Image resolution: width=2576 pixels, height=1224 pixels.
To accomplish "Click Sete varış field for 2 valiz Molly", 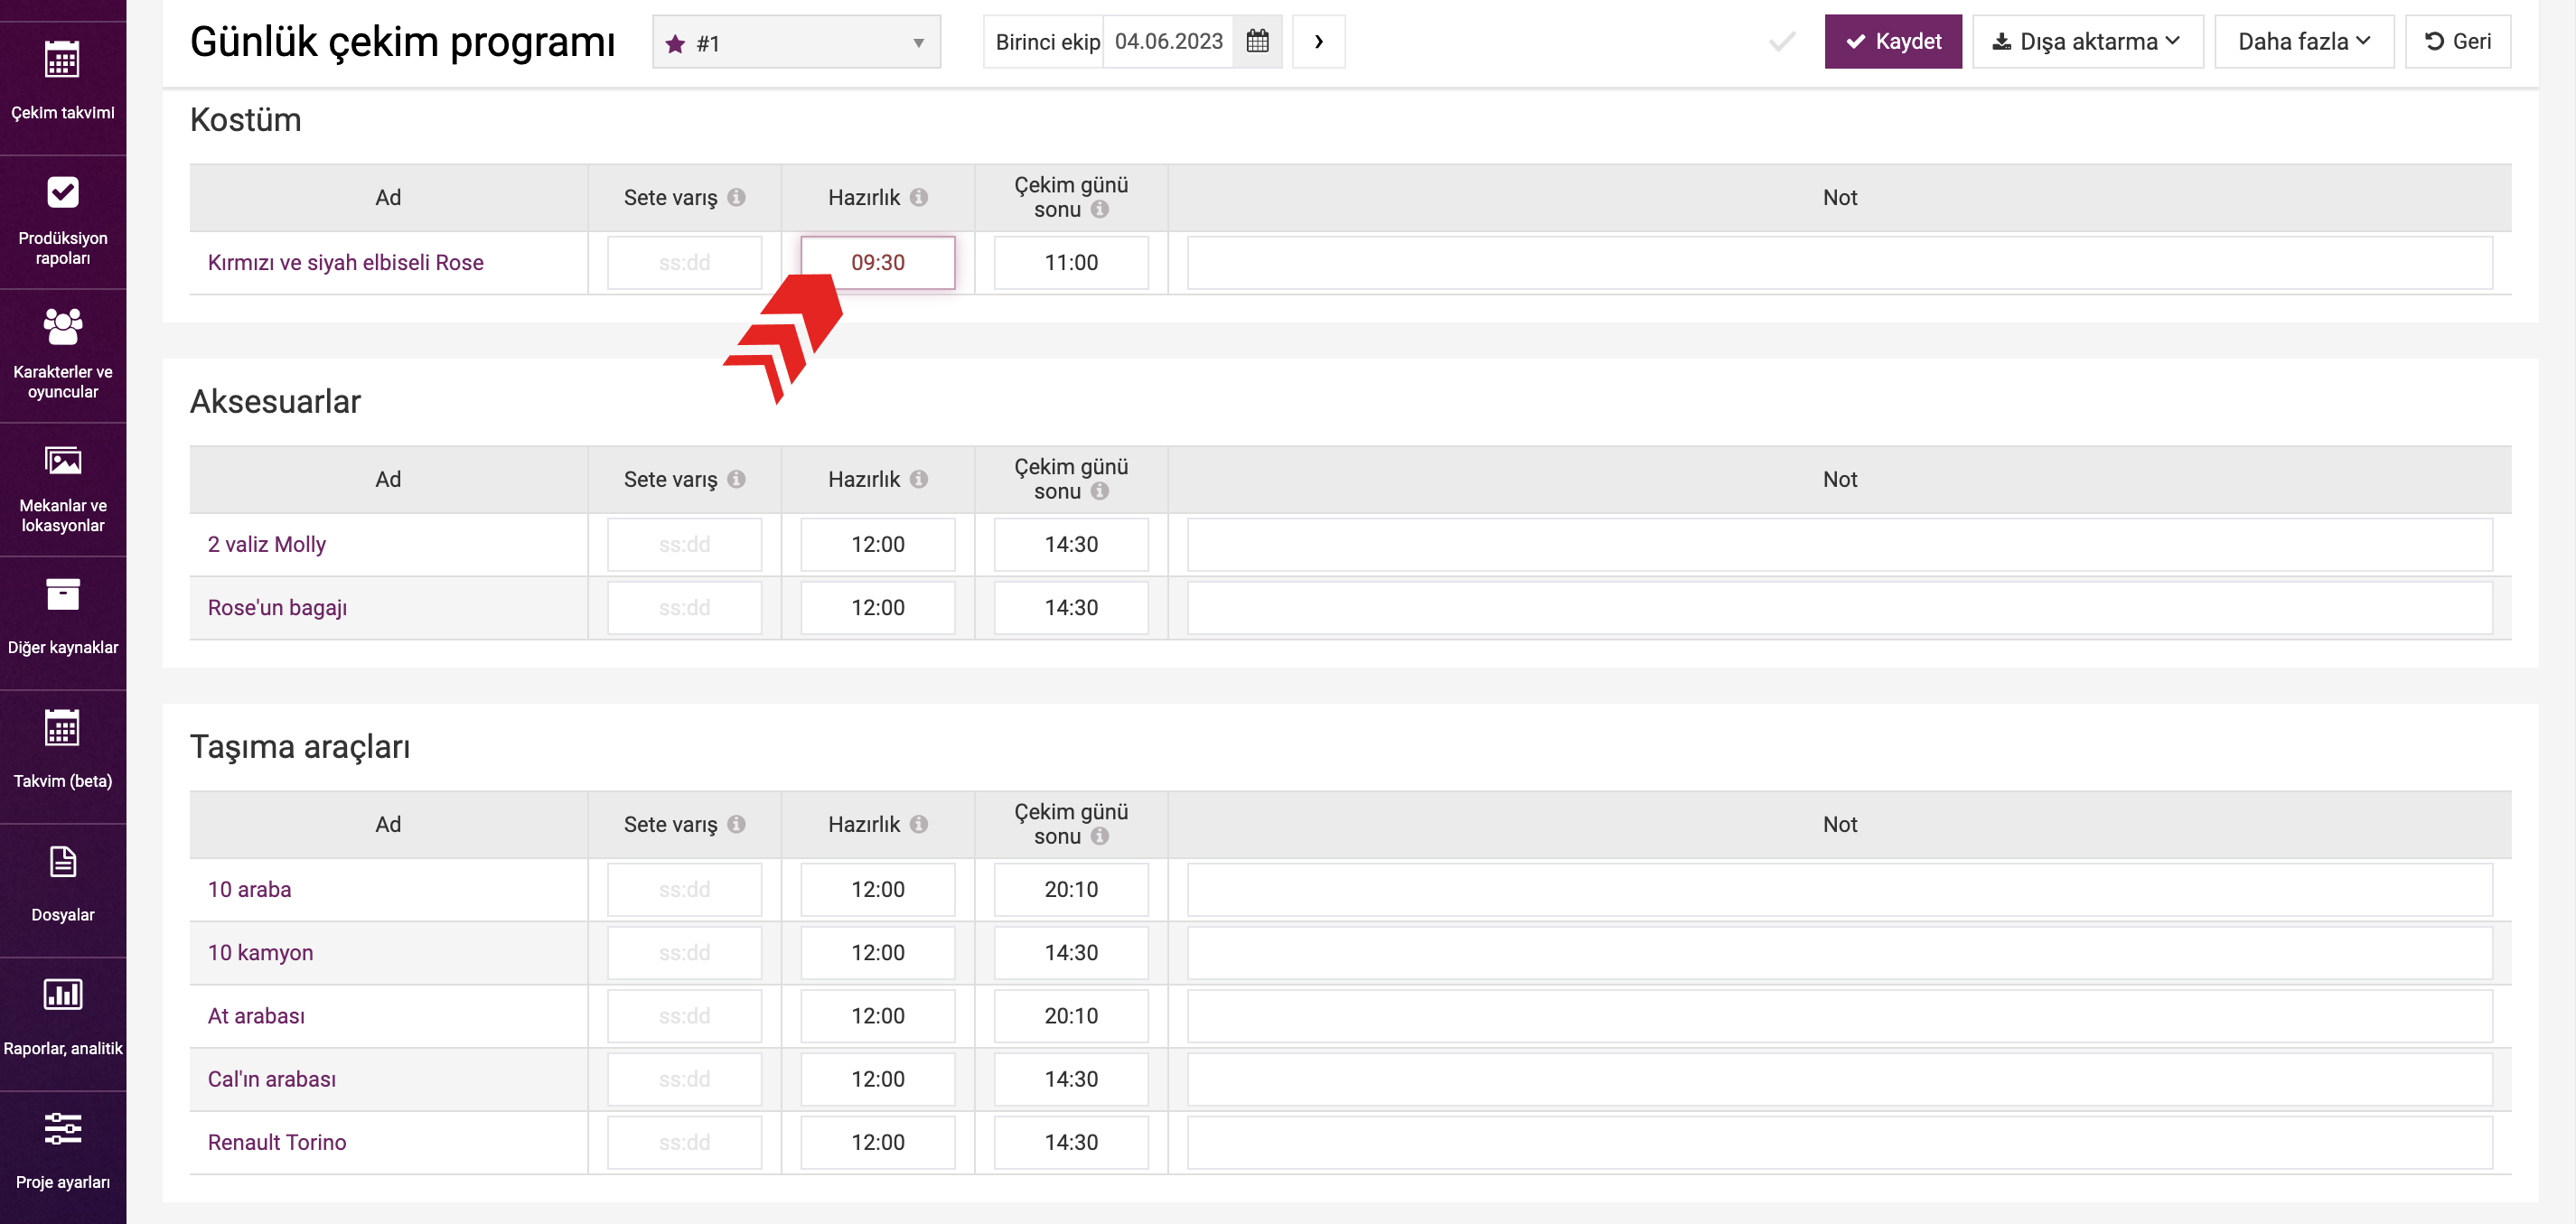I will coord(685,545).
